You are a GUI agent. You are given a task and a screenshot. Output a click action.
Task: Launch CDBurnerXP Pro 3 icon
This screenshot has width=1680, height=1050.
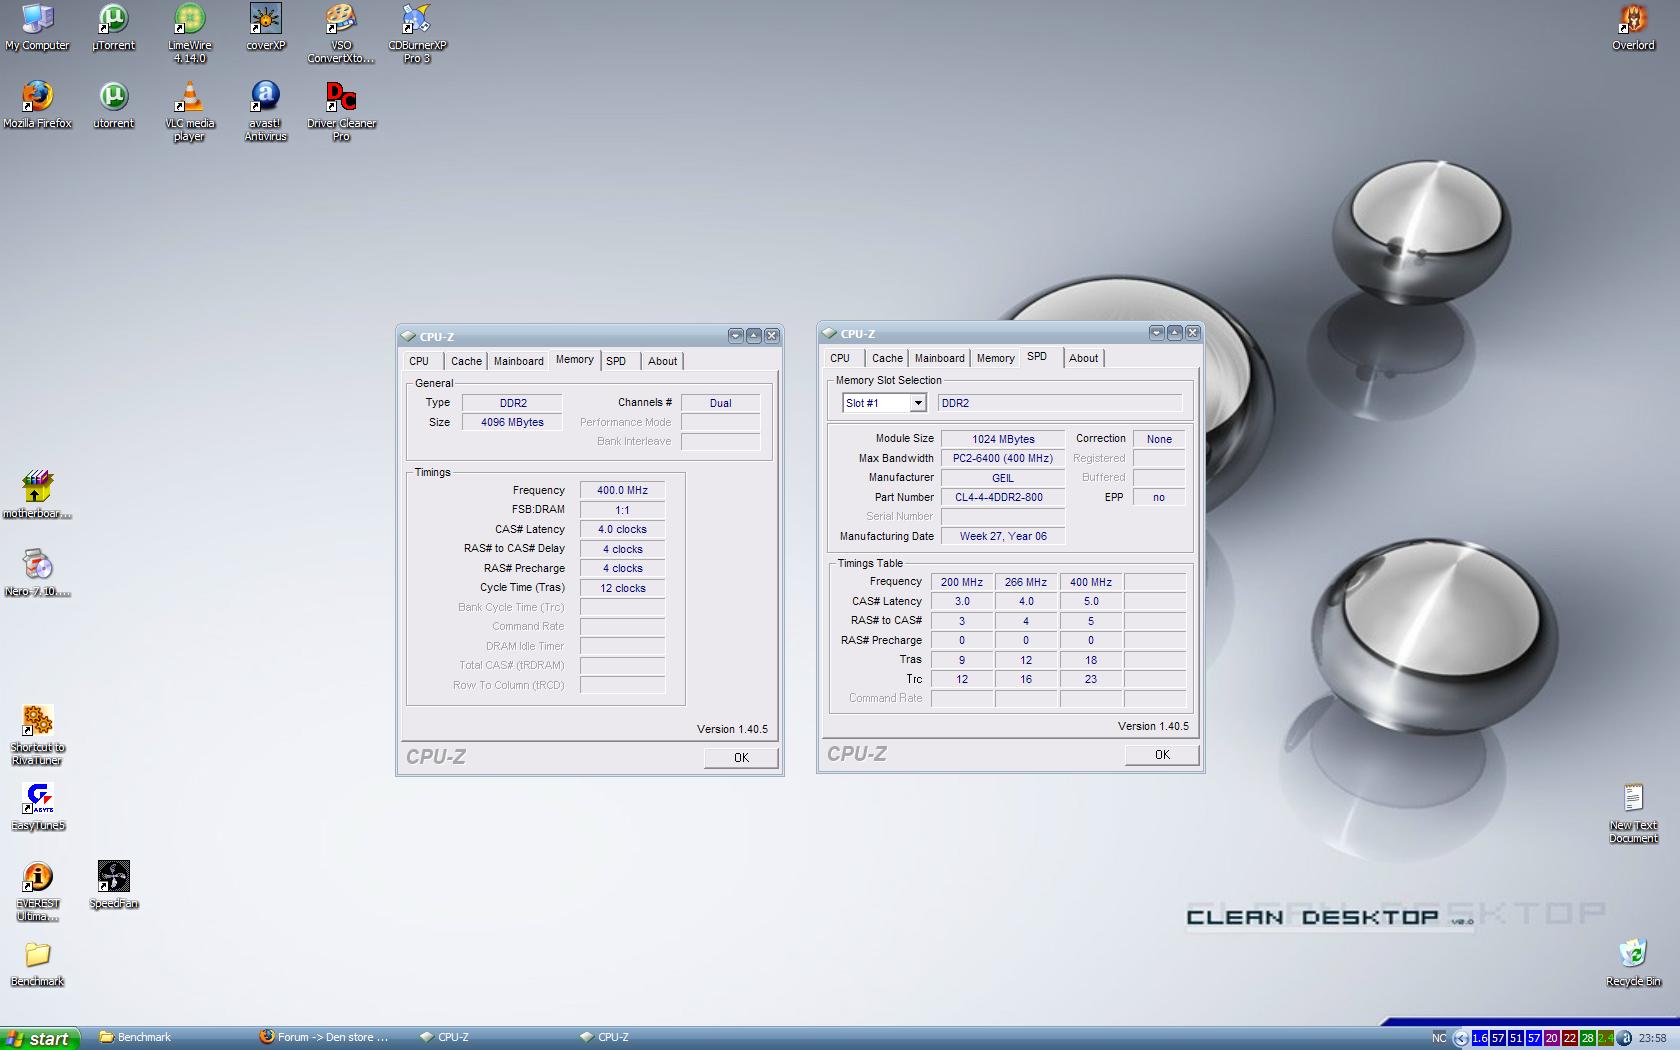click(417, 33)
